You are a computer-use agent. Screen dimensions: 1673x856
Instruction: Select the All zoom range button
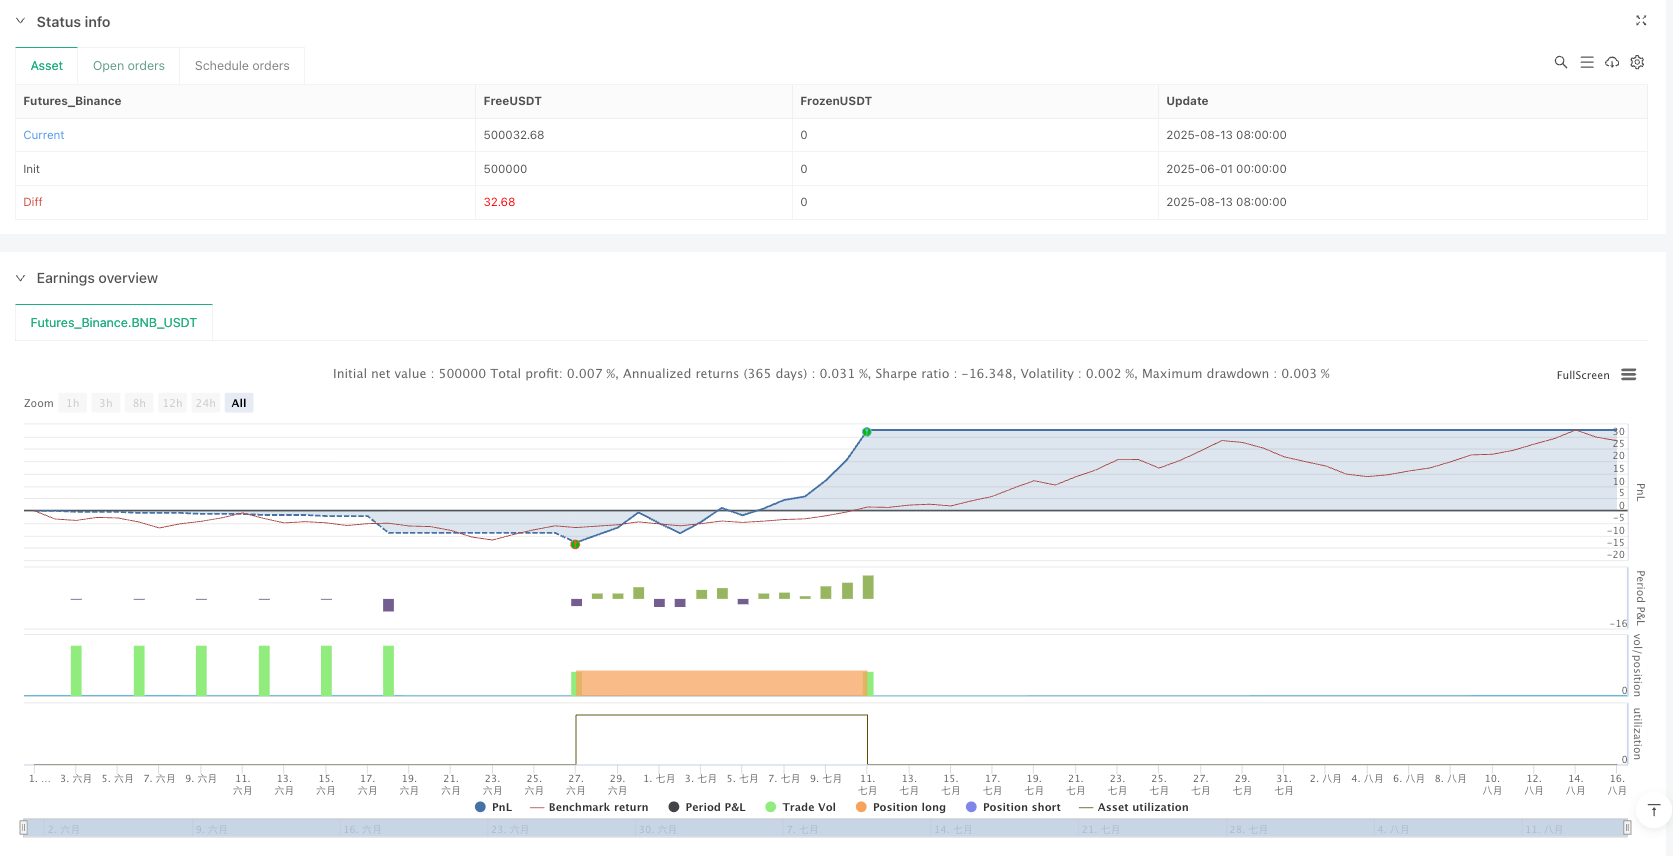coord(239,403)
